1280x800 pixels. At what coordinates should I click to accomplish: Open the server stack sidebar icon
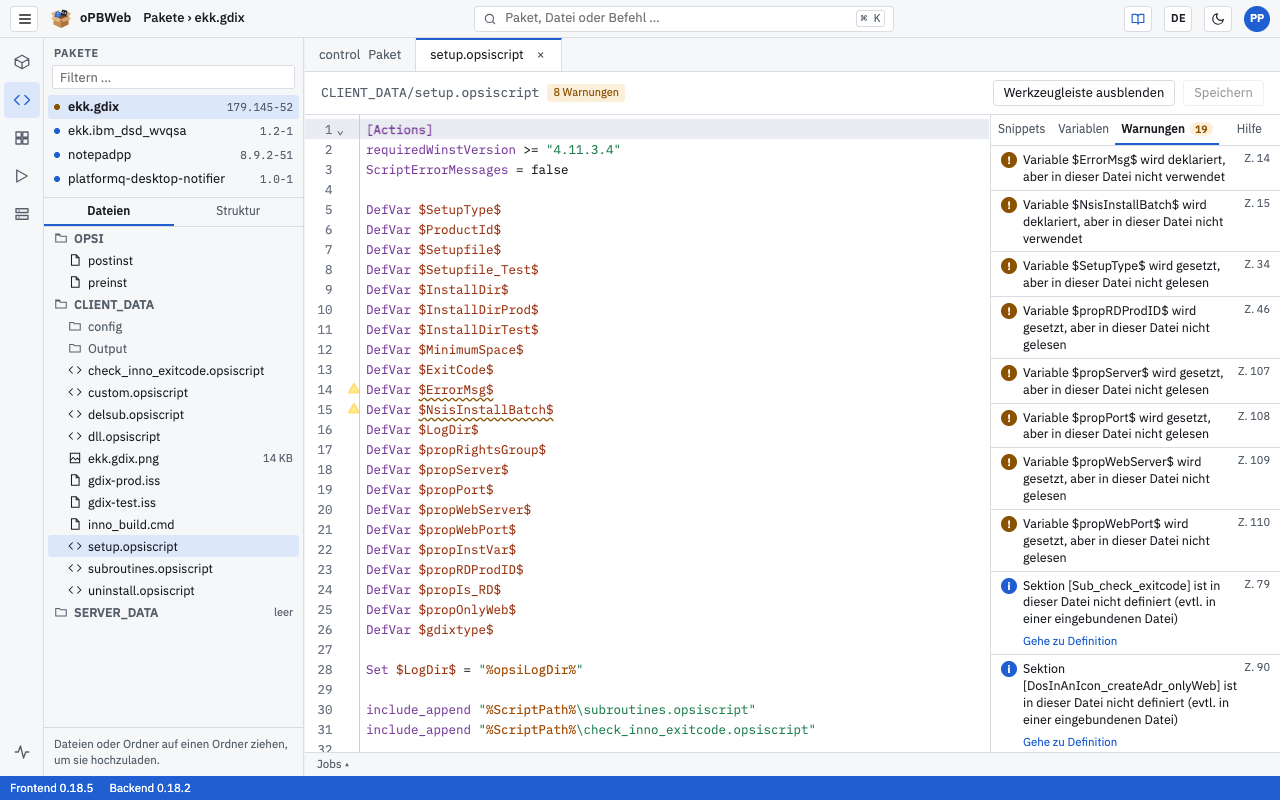[22, 214]
